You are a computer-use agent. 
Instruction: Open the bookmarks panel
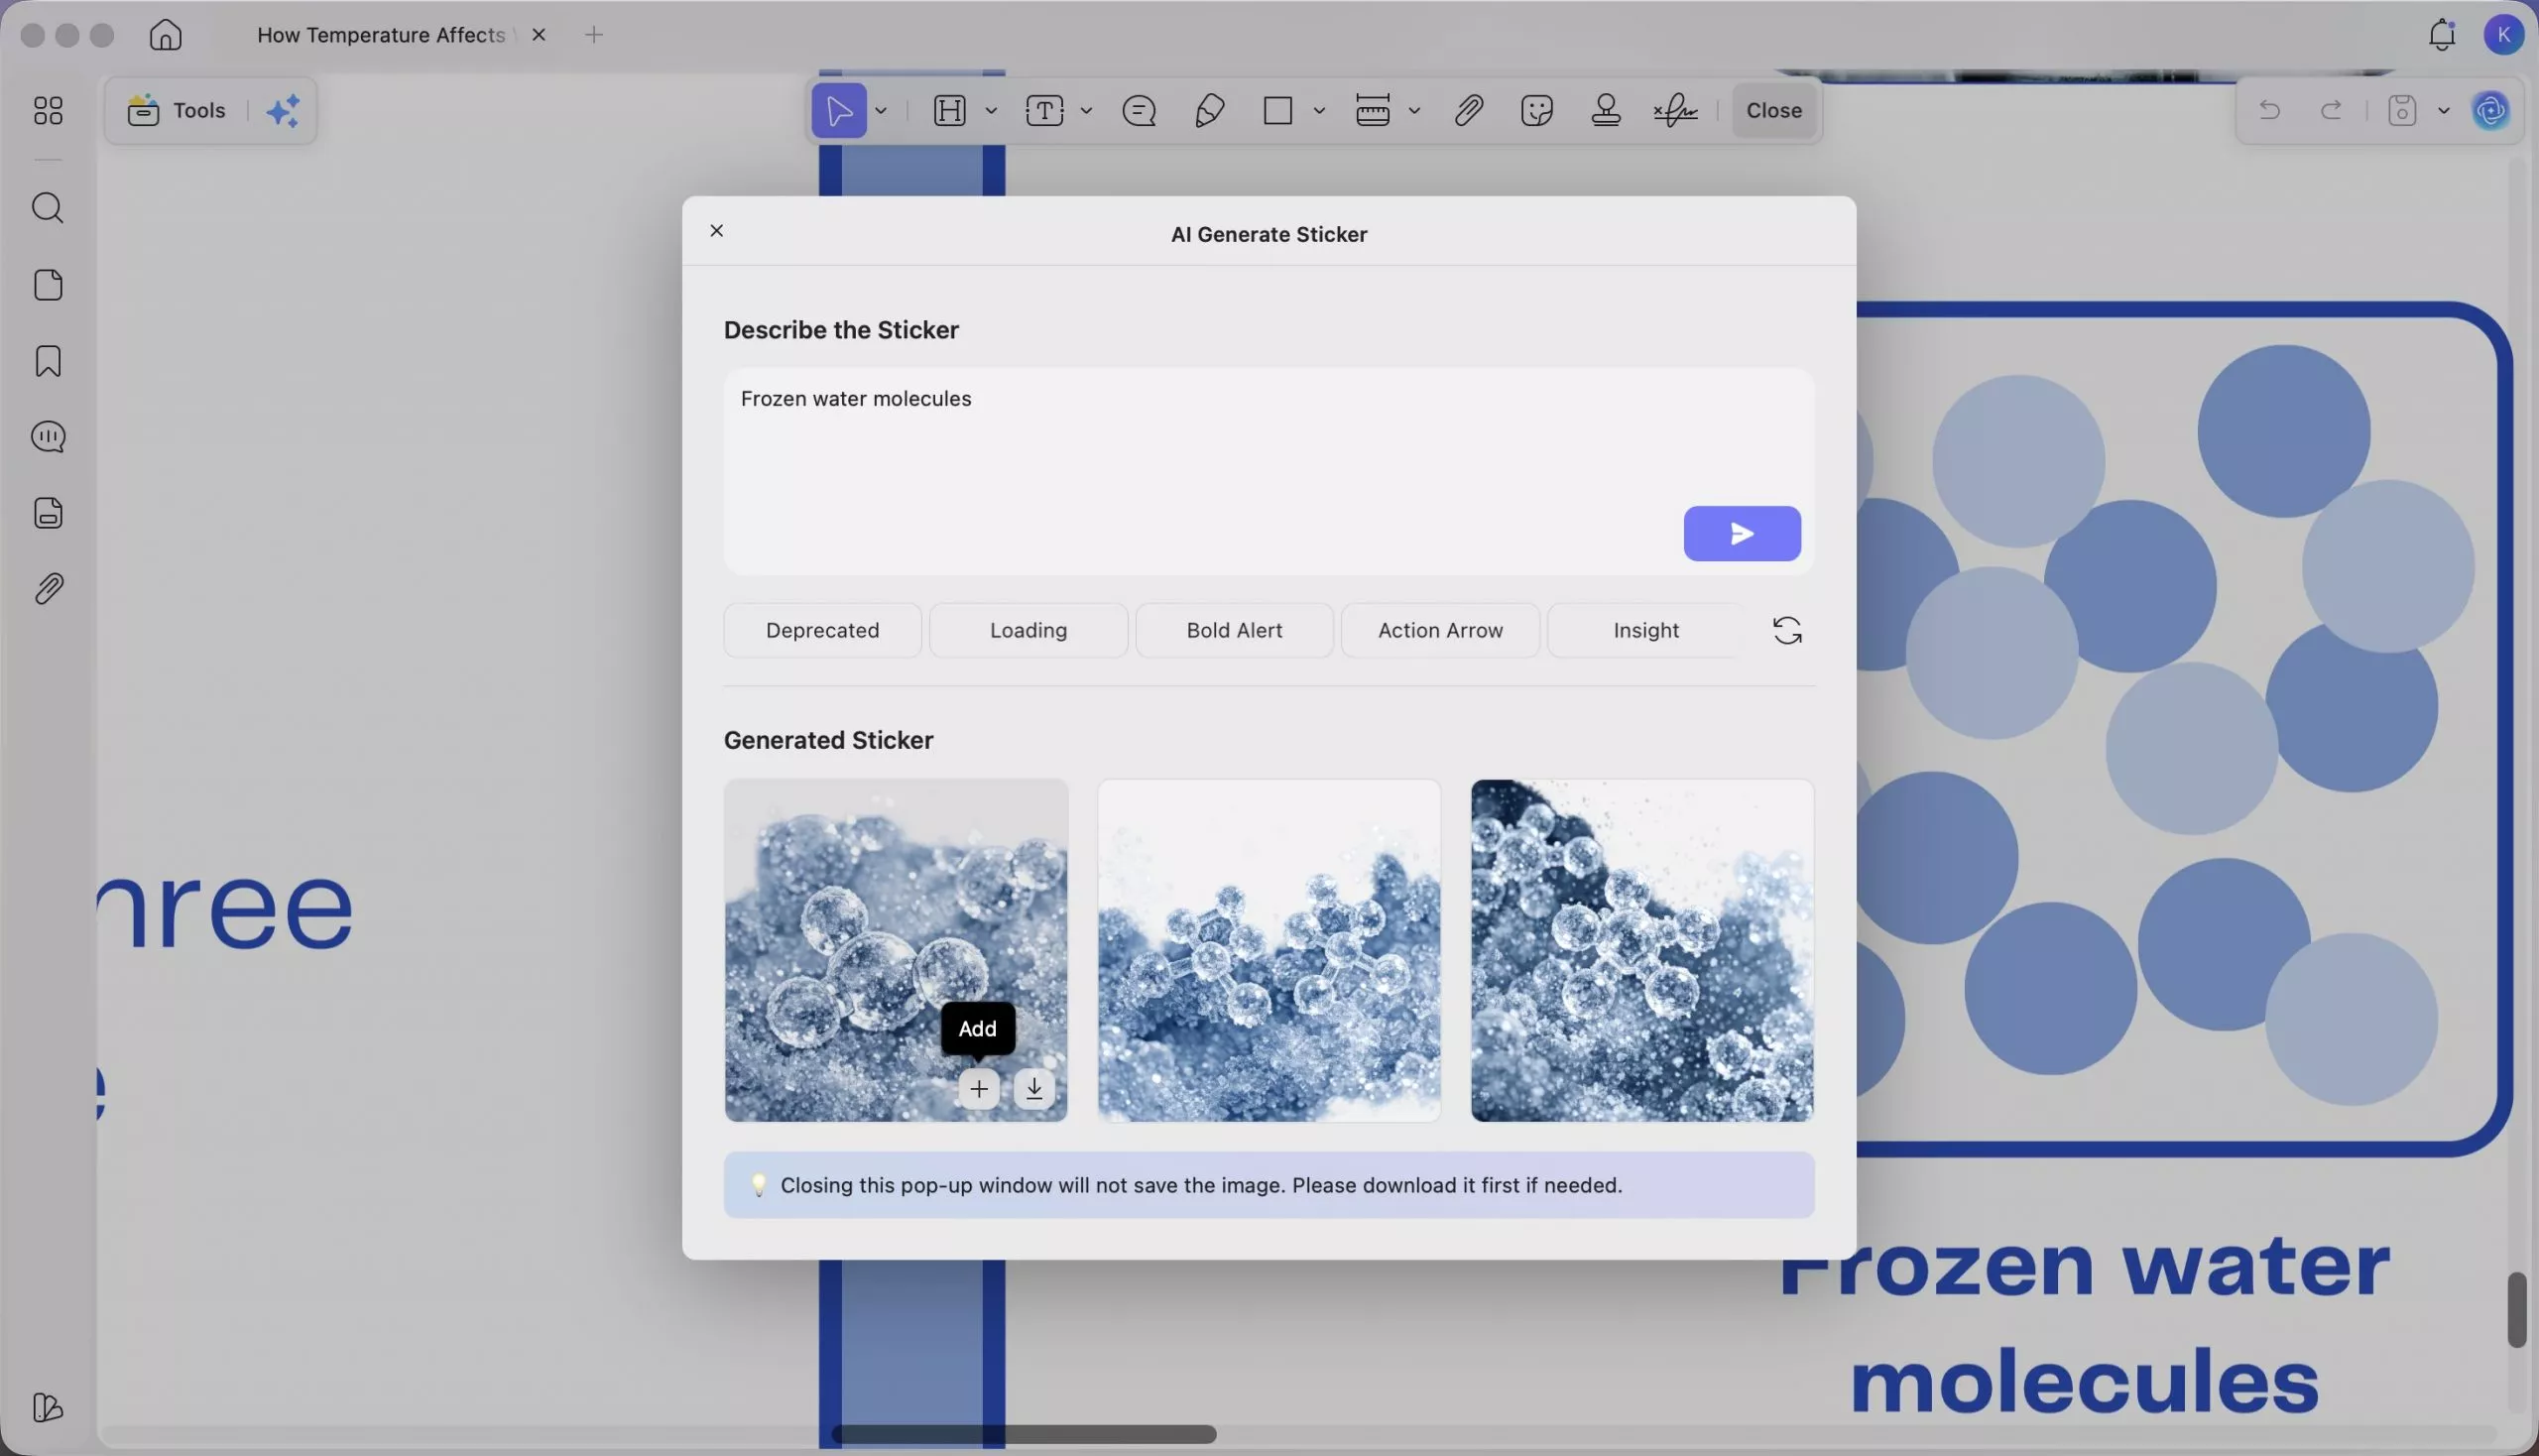(x=47, y=361)
